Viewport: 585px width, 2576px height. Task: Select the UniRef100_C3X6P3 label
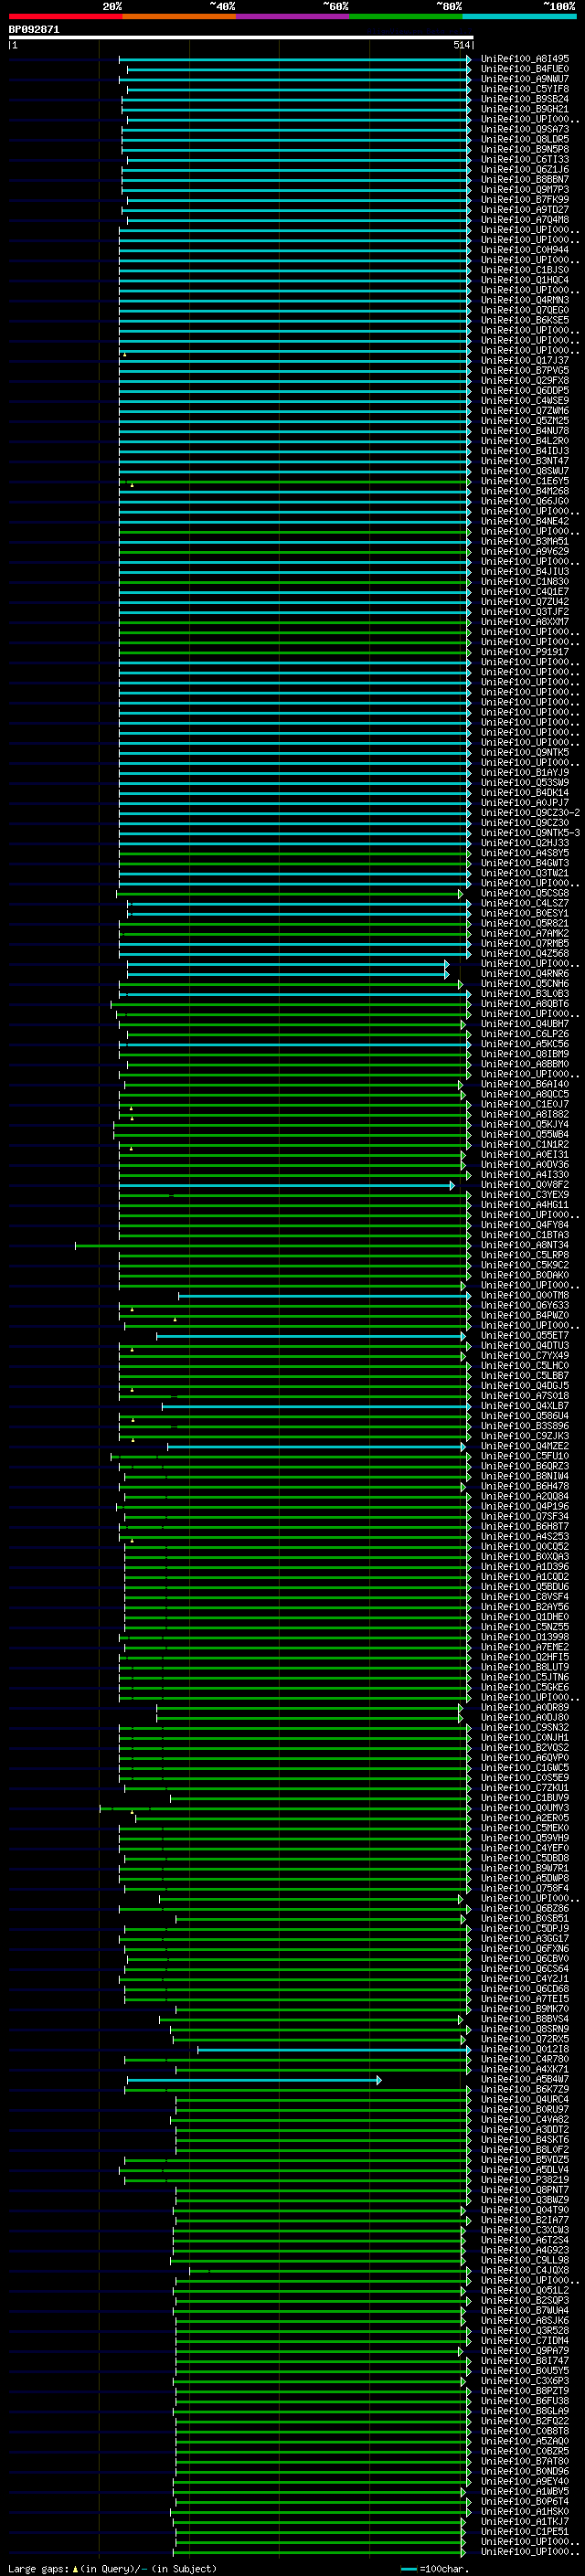525,2381
